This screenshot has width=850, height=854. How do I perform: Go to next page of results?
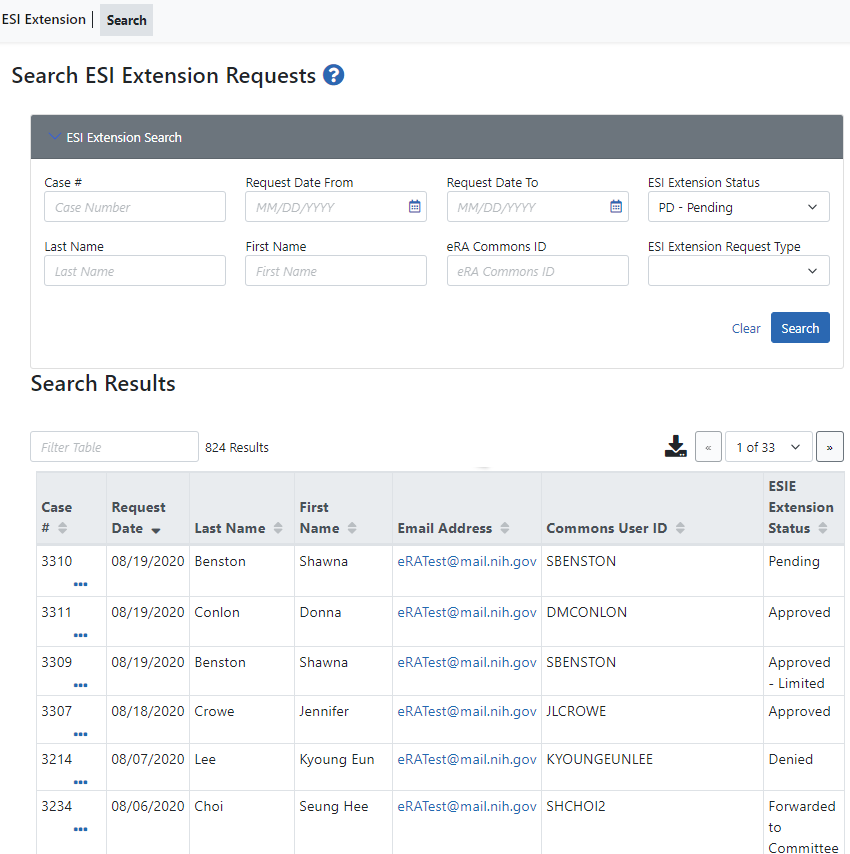[829, 447]
